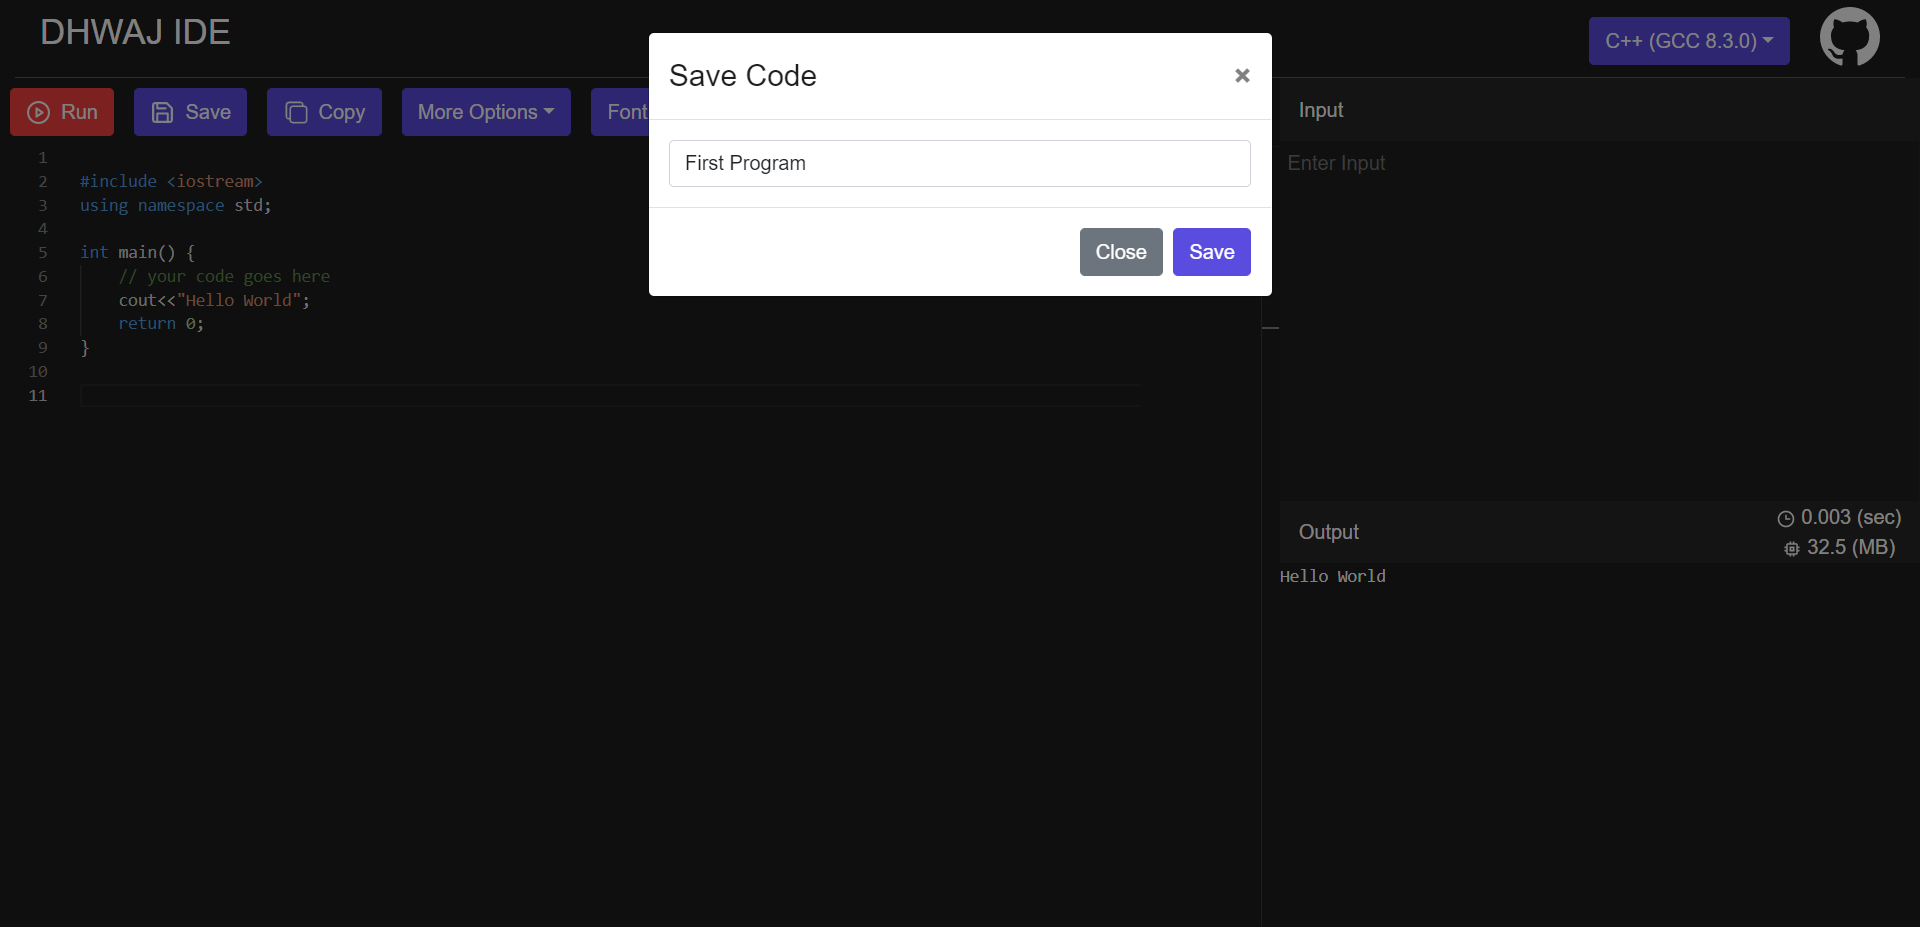Click line number 10 in the gutter
Viewport: 1920px width, 927px height.
[38, 371]
